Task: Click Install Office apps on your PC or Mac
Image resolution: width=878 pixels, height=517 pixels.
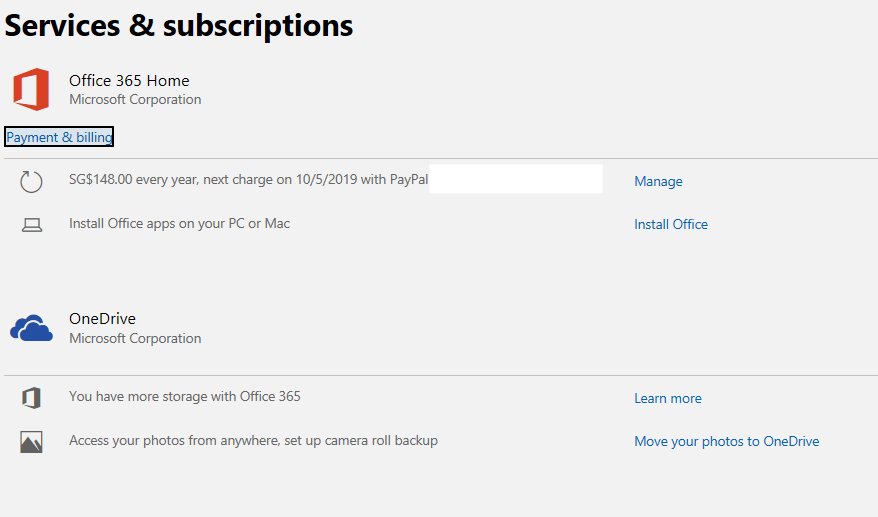Action: point(180,223)
